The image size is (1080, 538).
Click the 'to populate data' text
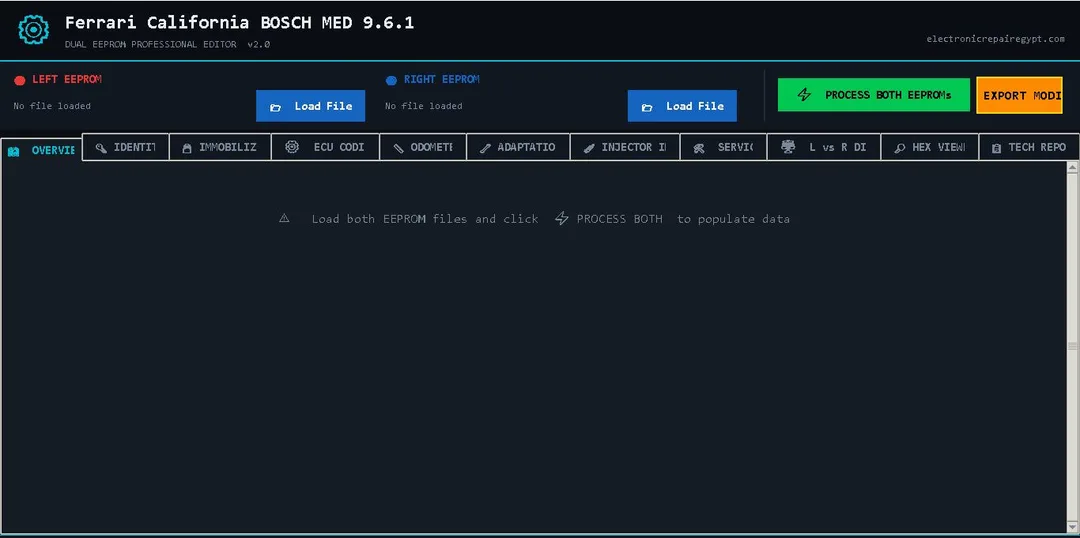pyautogui.click(x=734, y=219)
